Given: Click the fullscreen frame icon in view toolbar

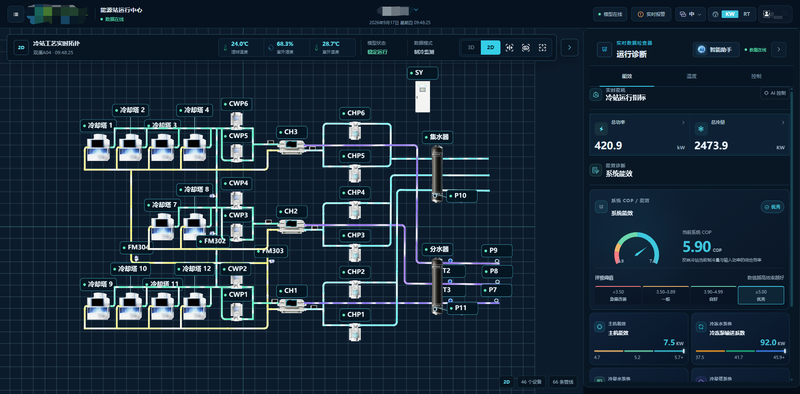Looking at the screenshot, I should pos(542,47).
